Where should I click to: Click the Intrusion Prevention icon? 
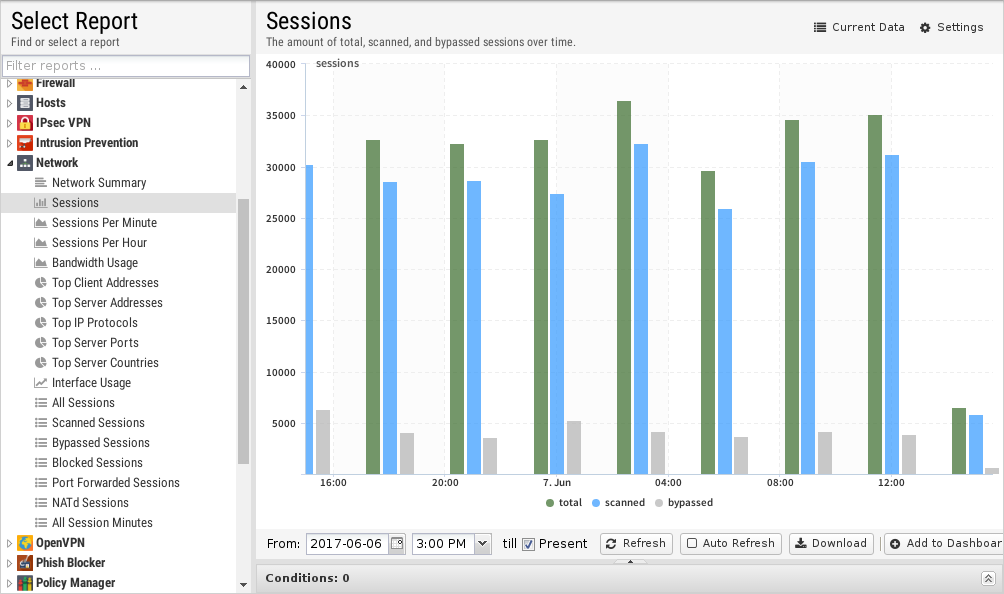click(24, 143)
